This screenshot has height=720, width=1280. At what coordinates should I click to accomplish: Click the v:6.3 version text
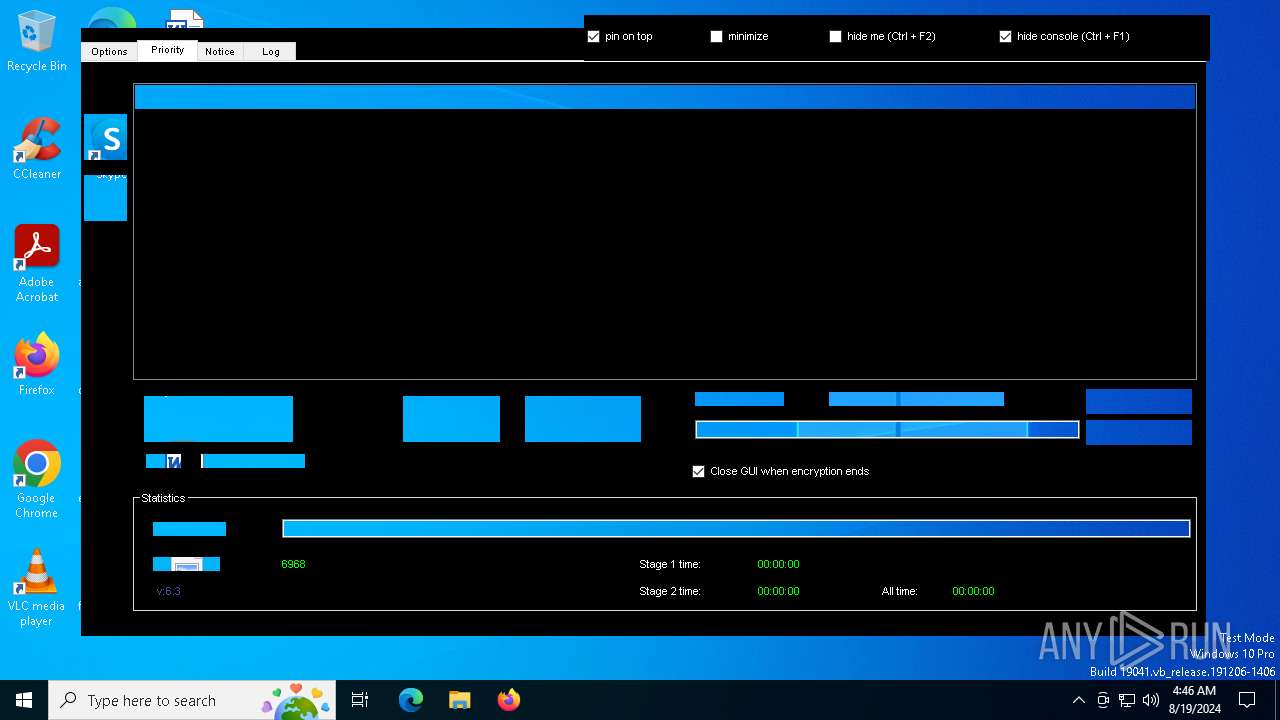[168, 591]
